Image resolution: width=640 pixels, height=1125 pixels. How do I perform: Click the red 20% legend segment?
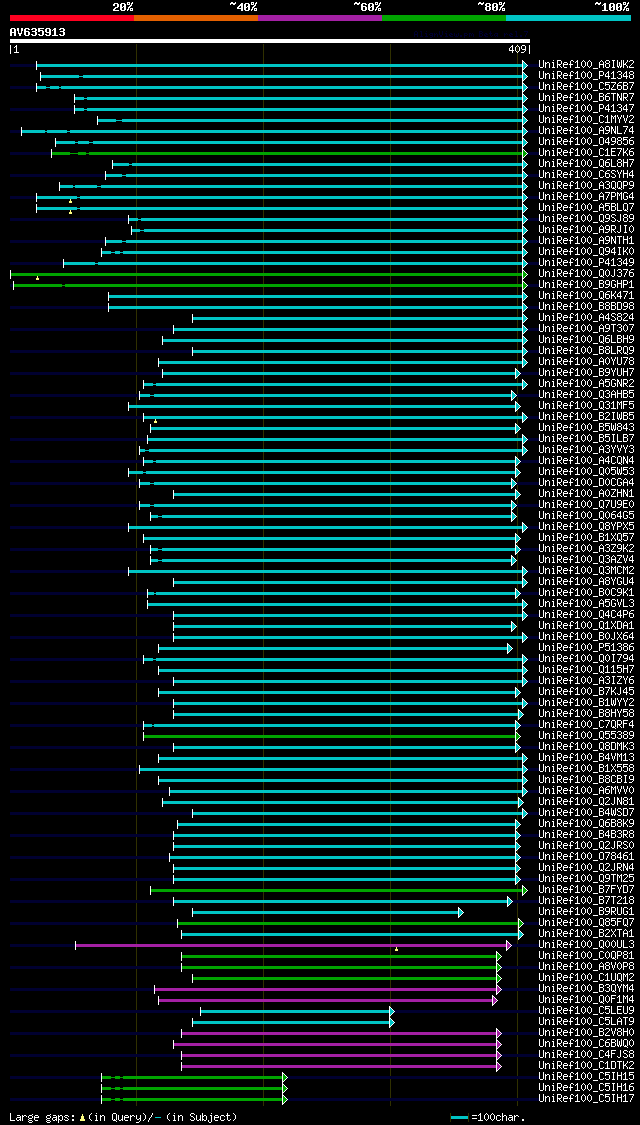tap(72, 17)
